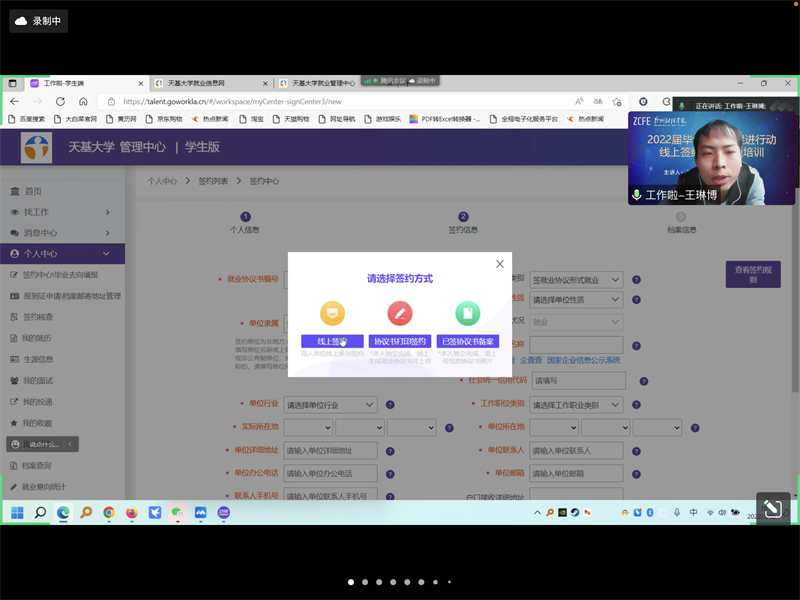Screen dimensions: 800x600
Task: Click the Windows Start button
Action: point(17,512)
